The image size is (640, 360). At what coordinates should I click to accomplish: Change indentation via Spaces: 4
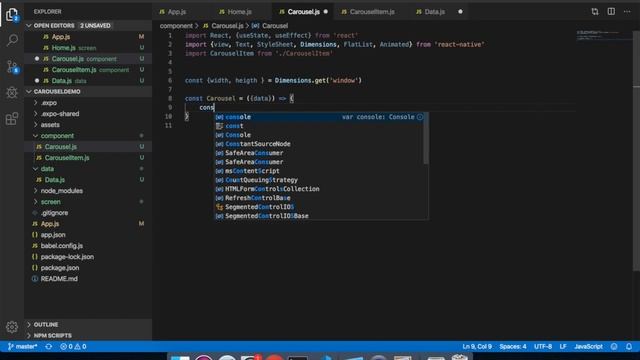(513, 347)
